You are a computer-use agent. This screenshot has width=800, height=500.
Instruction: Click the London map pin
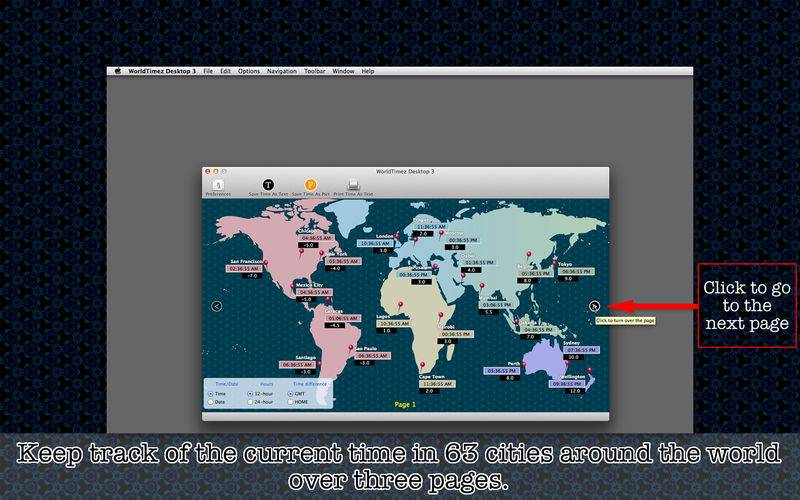coord(396,237)
